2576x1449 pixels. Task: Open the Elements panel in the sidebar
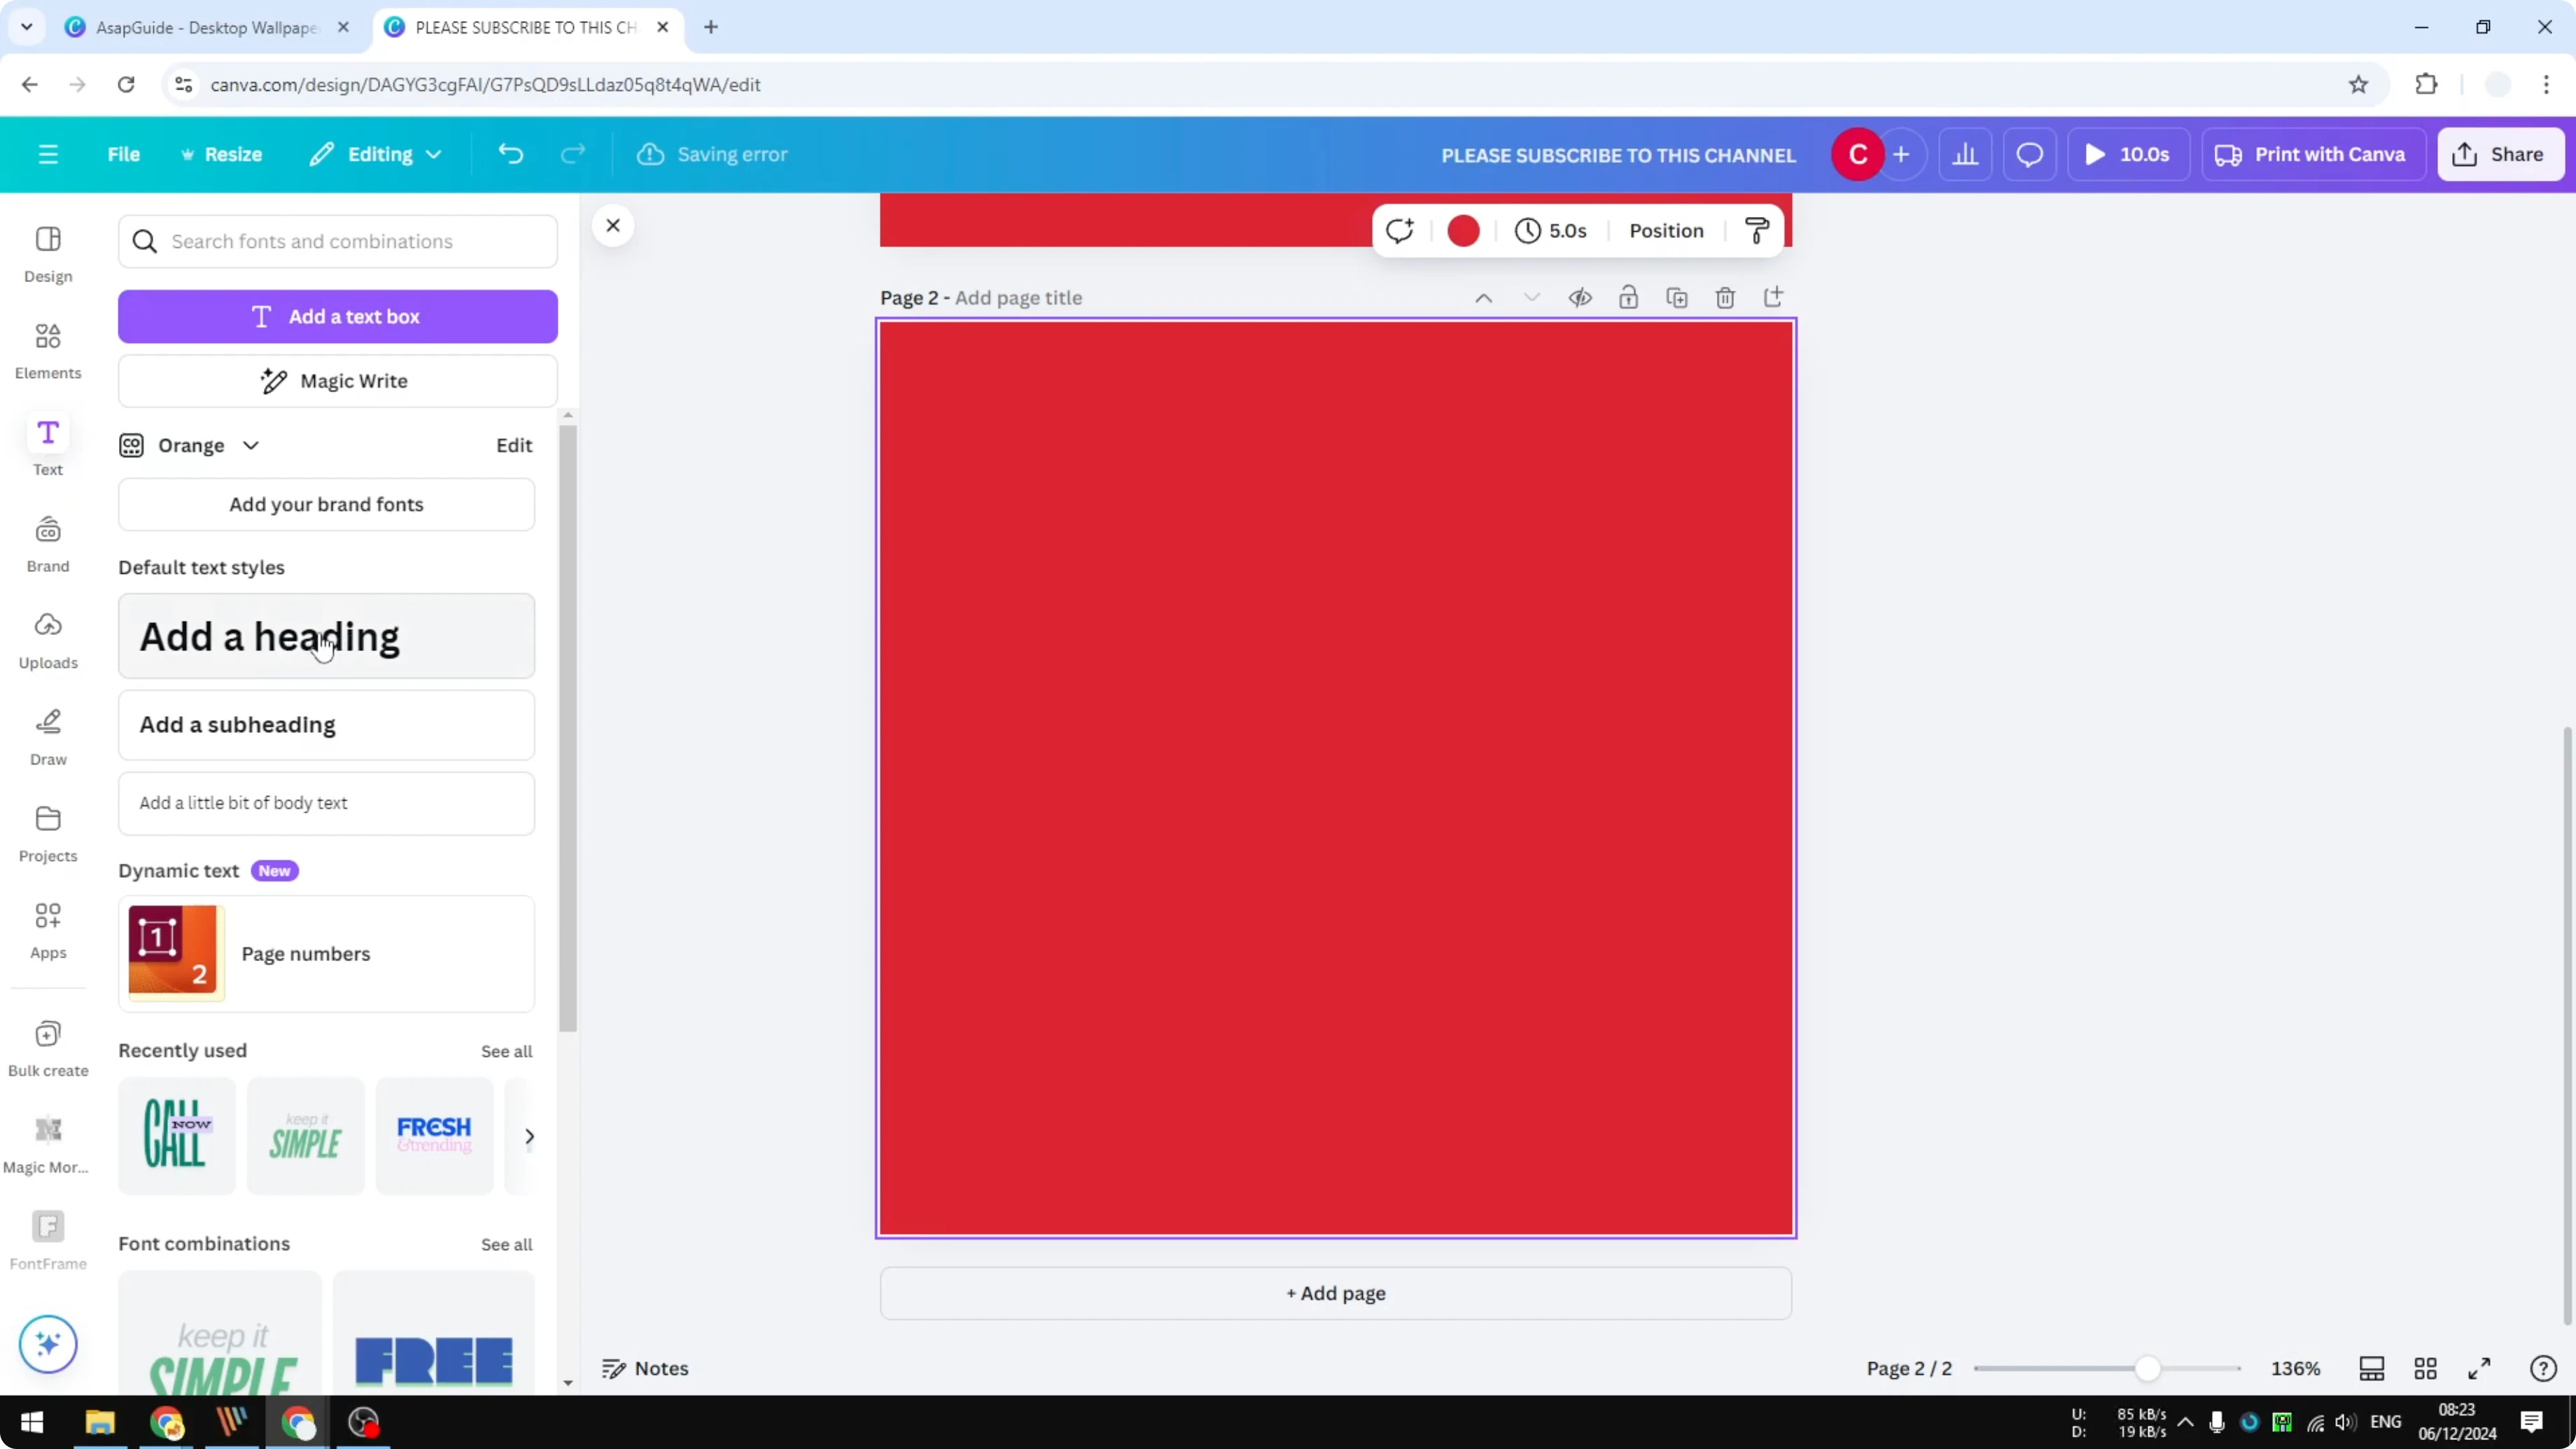[48, 350]
